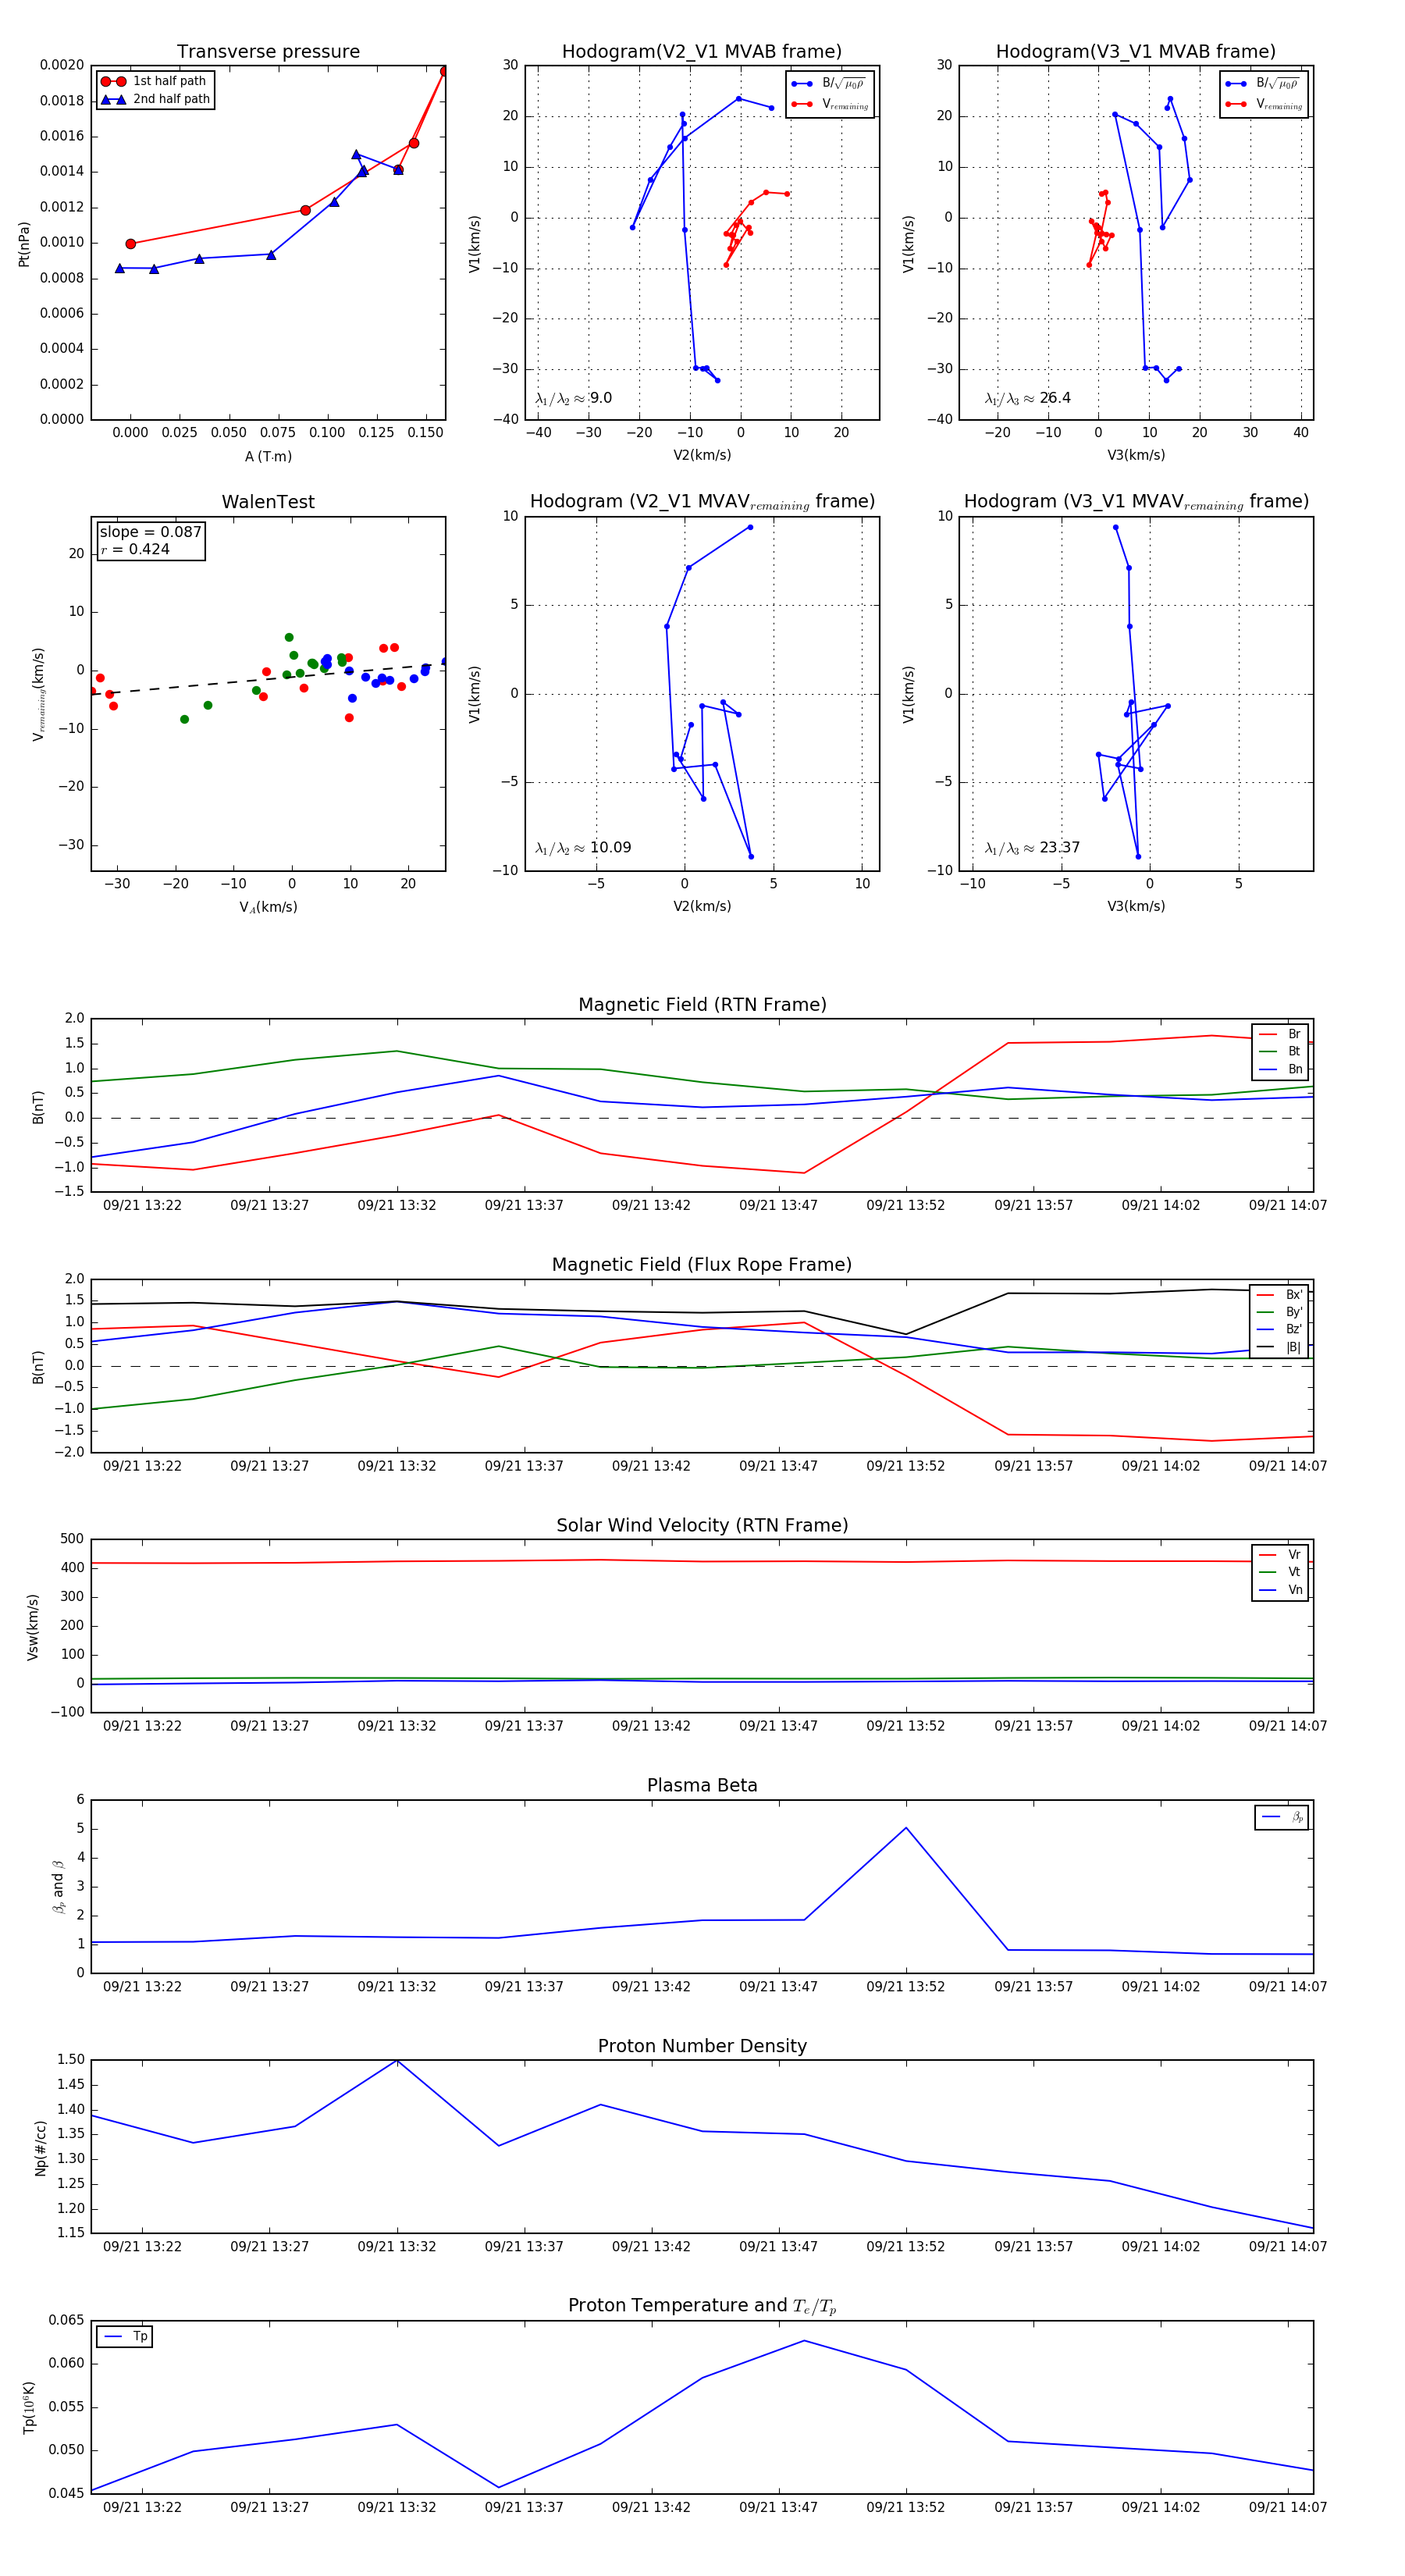Click the 'VA(km/s)' axis label in WalenTest
Image resolution: width=1405 pixels, height=2576 pixels.
click(268, 907)
